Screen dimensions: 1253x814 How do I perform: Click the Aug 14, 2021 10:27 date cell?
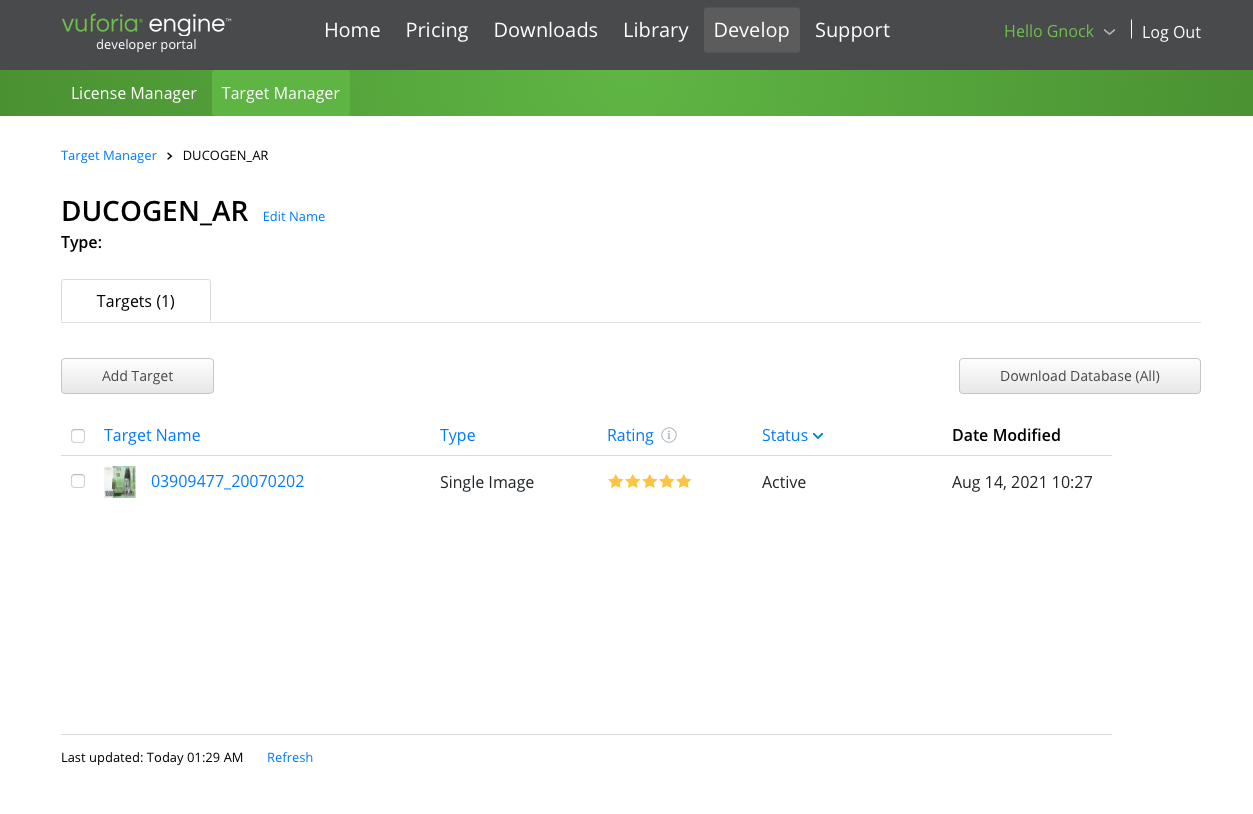[1022, 482]
